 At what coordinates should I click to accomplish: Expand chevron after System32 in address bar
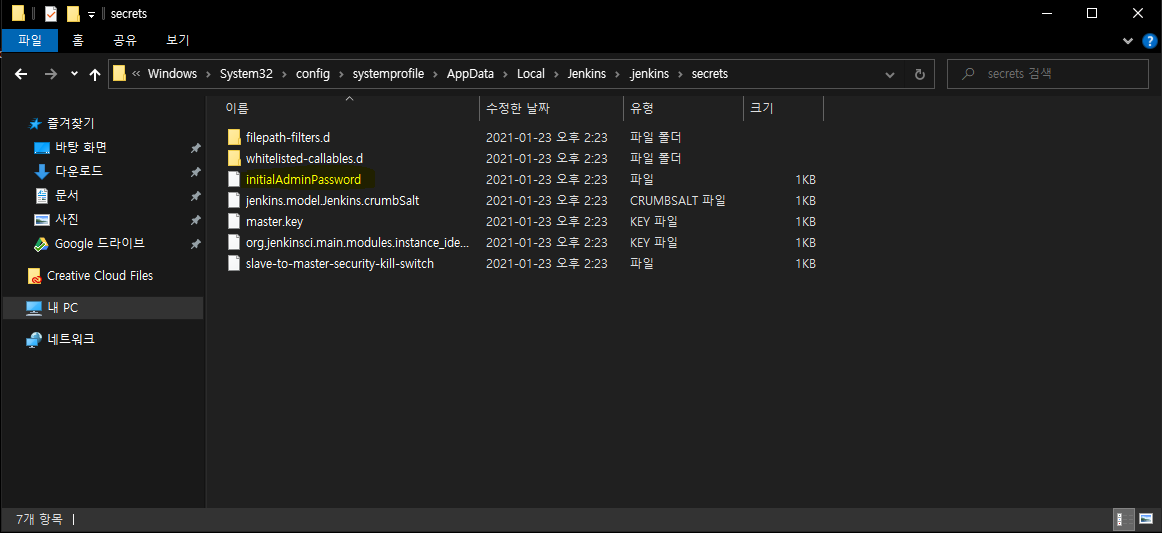tap(285, 74)
